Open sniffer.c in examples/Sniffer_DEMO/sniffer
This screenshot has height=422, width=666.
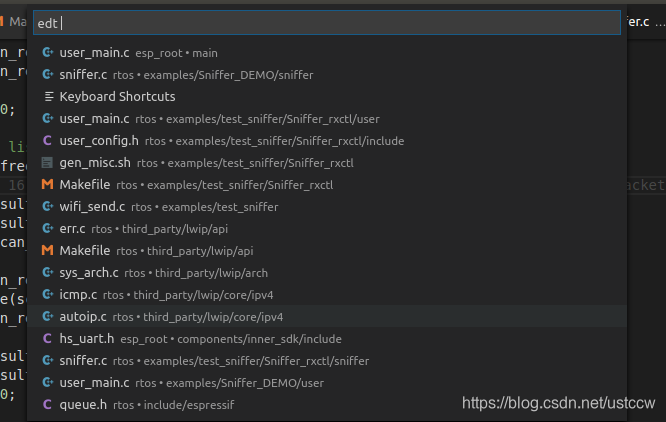[x=327, y=75]
